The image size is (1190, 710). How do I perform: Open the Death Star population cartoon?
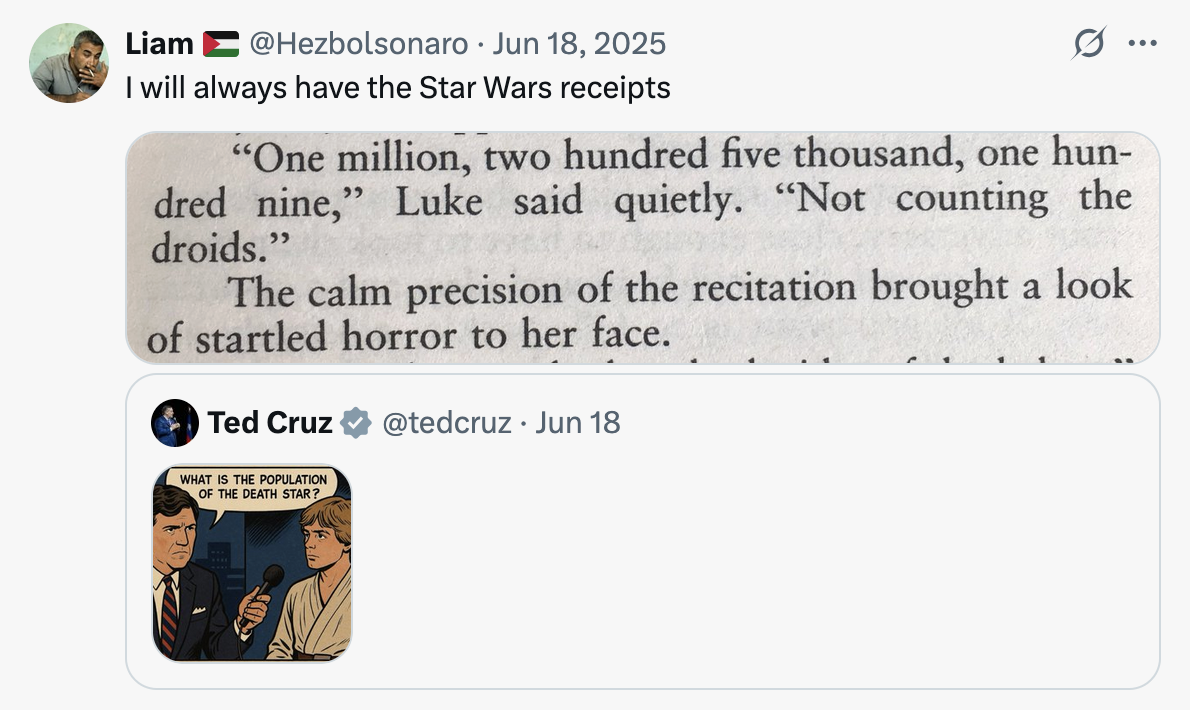coord(252,563)
